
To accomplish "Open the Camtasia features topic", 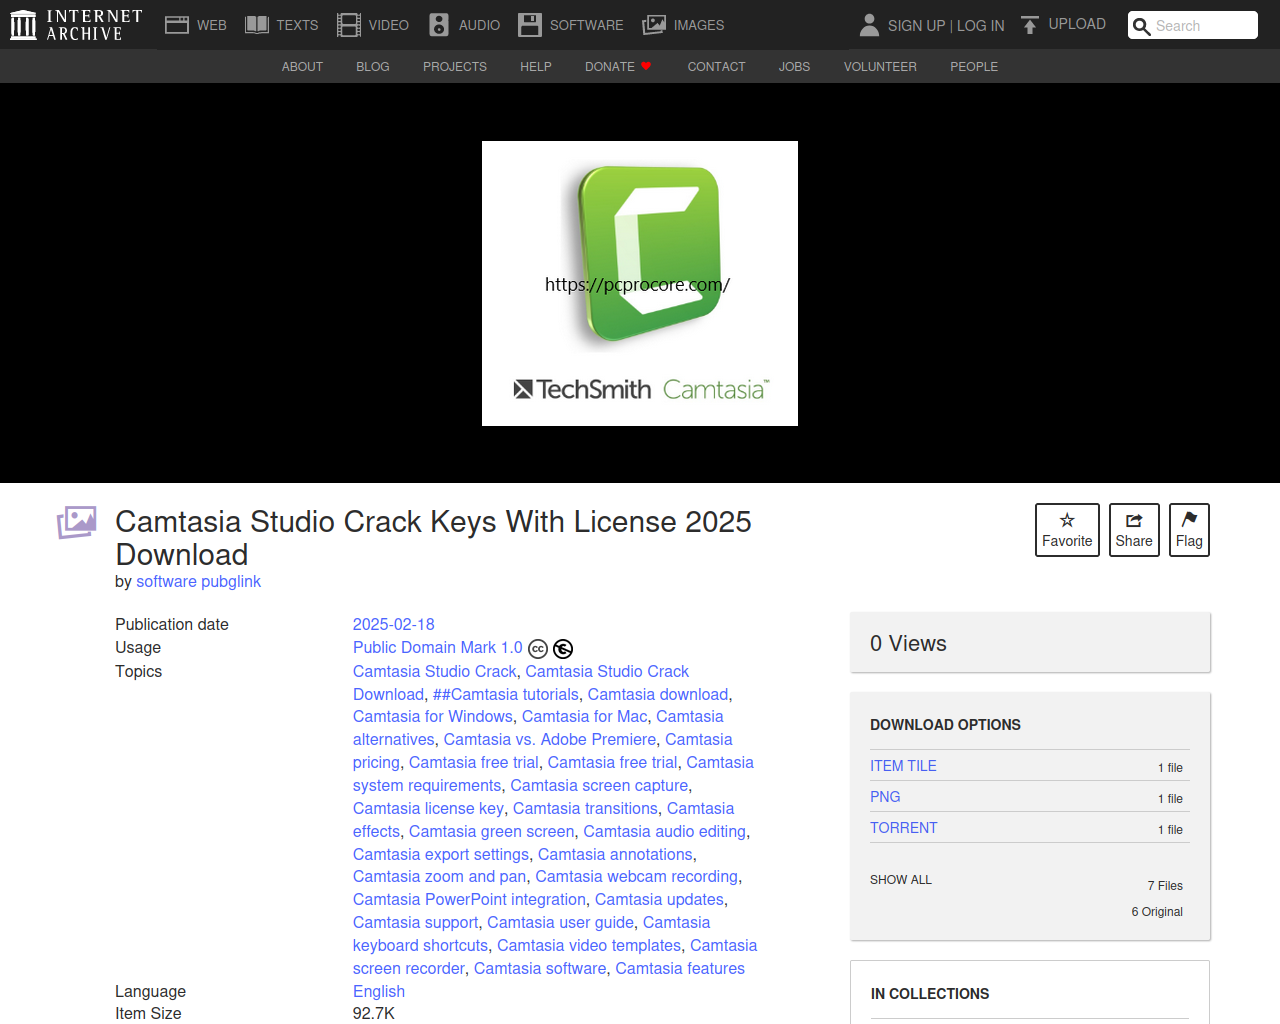I will click(680, 969).
